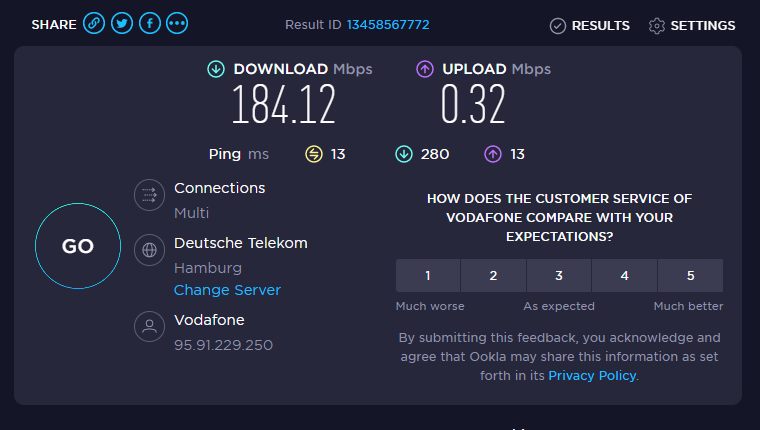Image resolution: width=760 pixels, height=430 pixels.
Task: Click Change Server link
Action: coord(227,290)
